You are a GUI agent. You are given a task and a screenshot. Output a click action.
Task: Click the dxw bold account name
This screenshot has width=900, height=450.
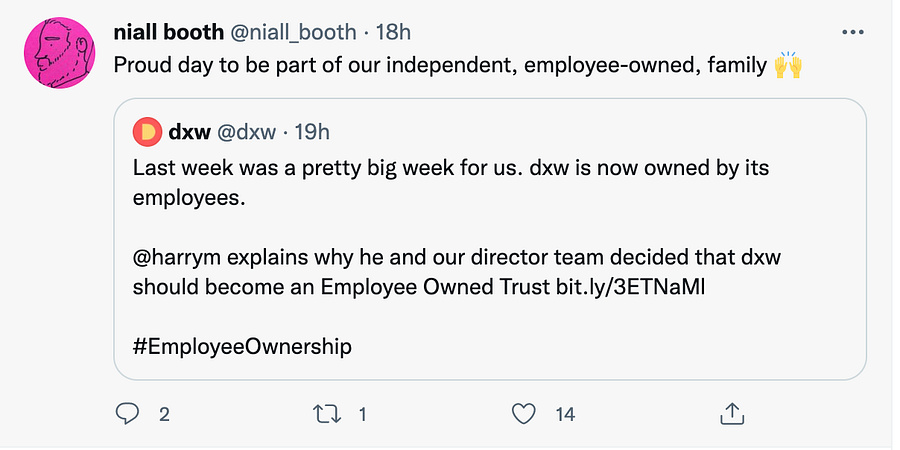pyautogui.click(x=189, y=133)
